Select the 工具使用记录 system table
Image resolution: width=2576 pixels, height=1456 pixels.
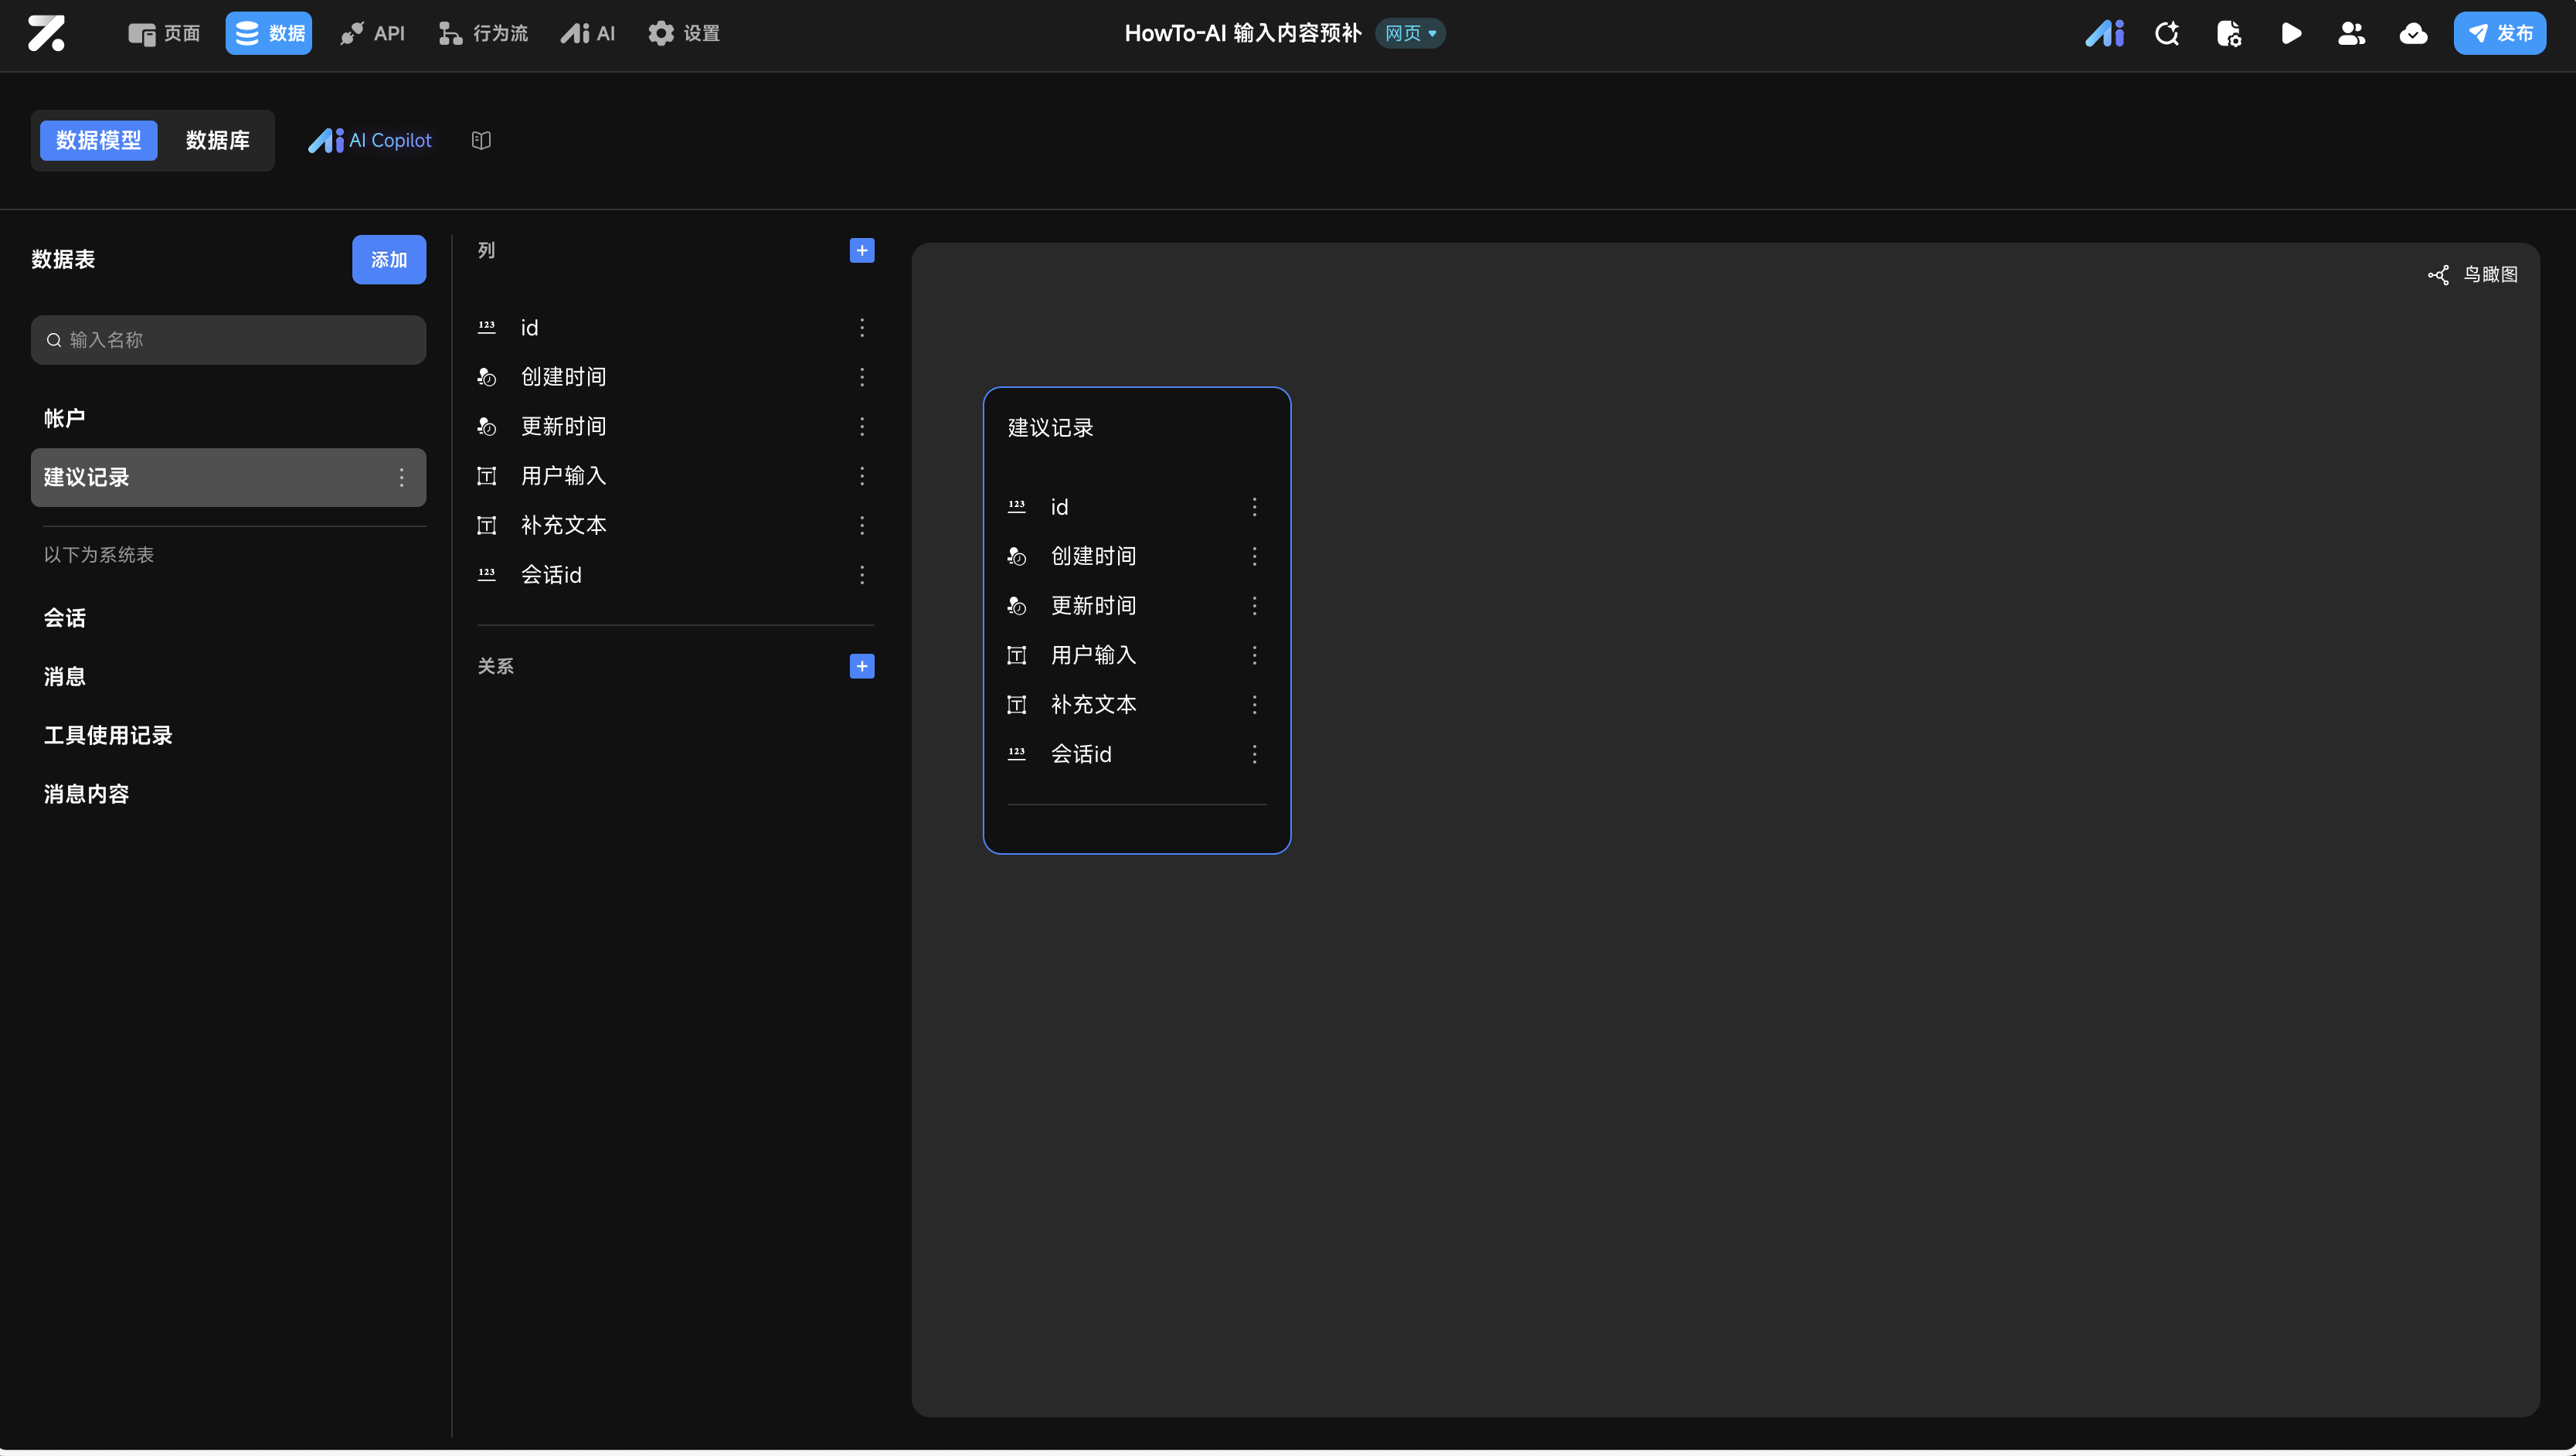(x=108, y=735)
